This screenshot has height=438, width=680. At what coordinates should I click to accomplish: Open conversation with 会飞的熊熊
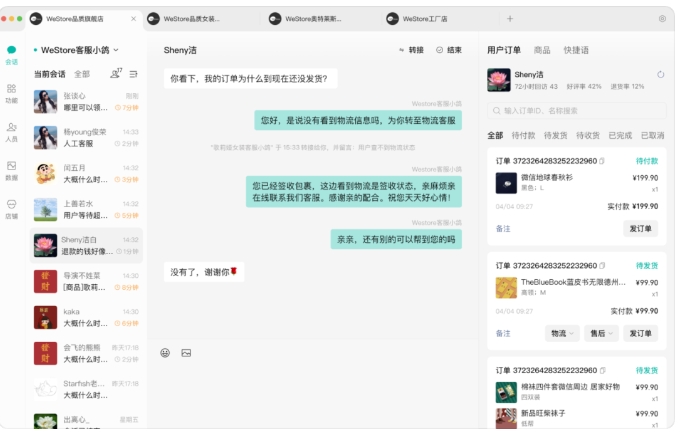tap(86, 353)
